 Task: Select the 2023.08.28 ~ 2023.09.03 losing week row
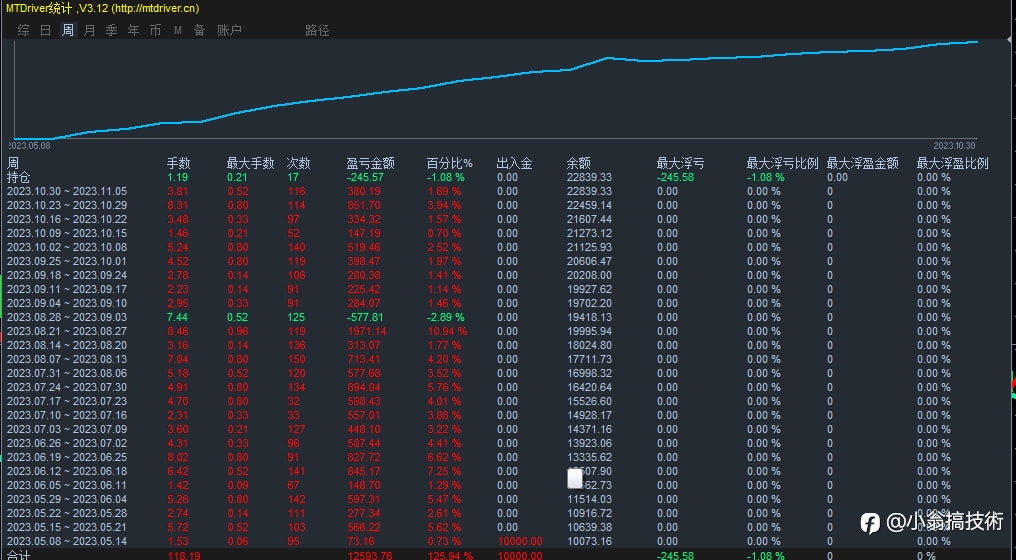coord(67,317)
